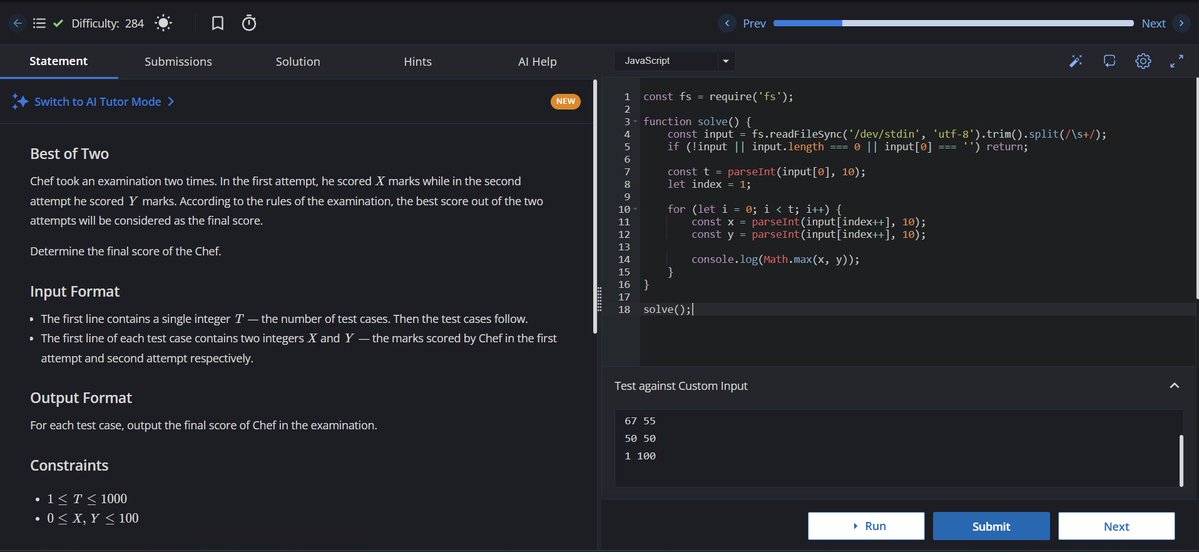Go back using the left arrow icon
1199x552 pixels.
tap(18, 24)
